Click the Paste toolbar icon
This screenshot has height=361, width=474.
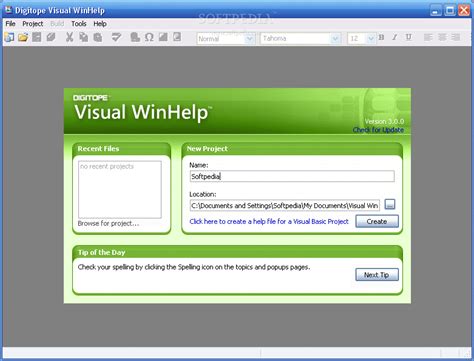(x=98, y=37)
